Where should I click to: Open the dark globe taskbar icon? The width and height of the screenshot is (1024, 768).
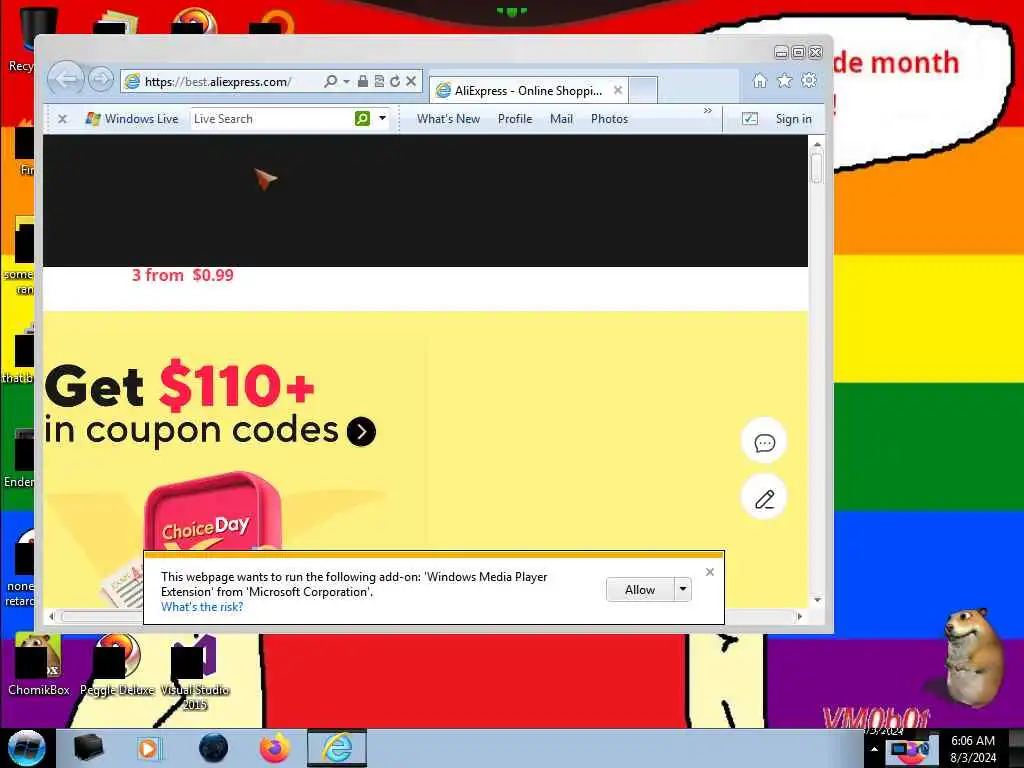point(213,748)
